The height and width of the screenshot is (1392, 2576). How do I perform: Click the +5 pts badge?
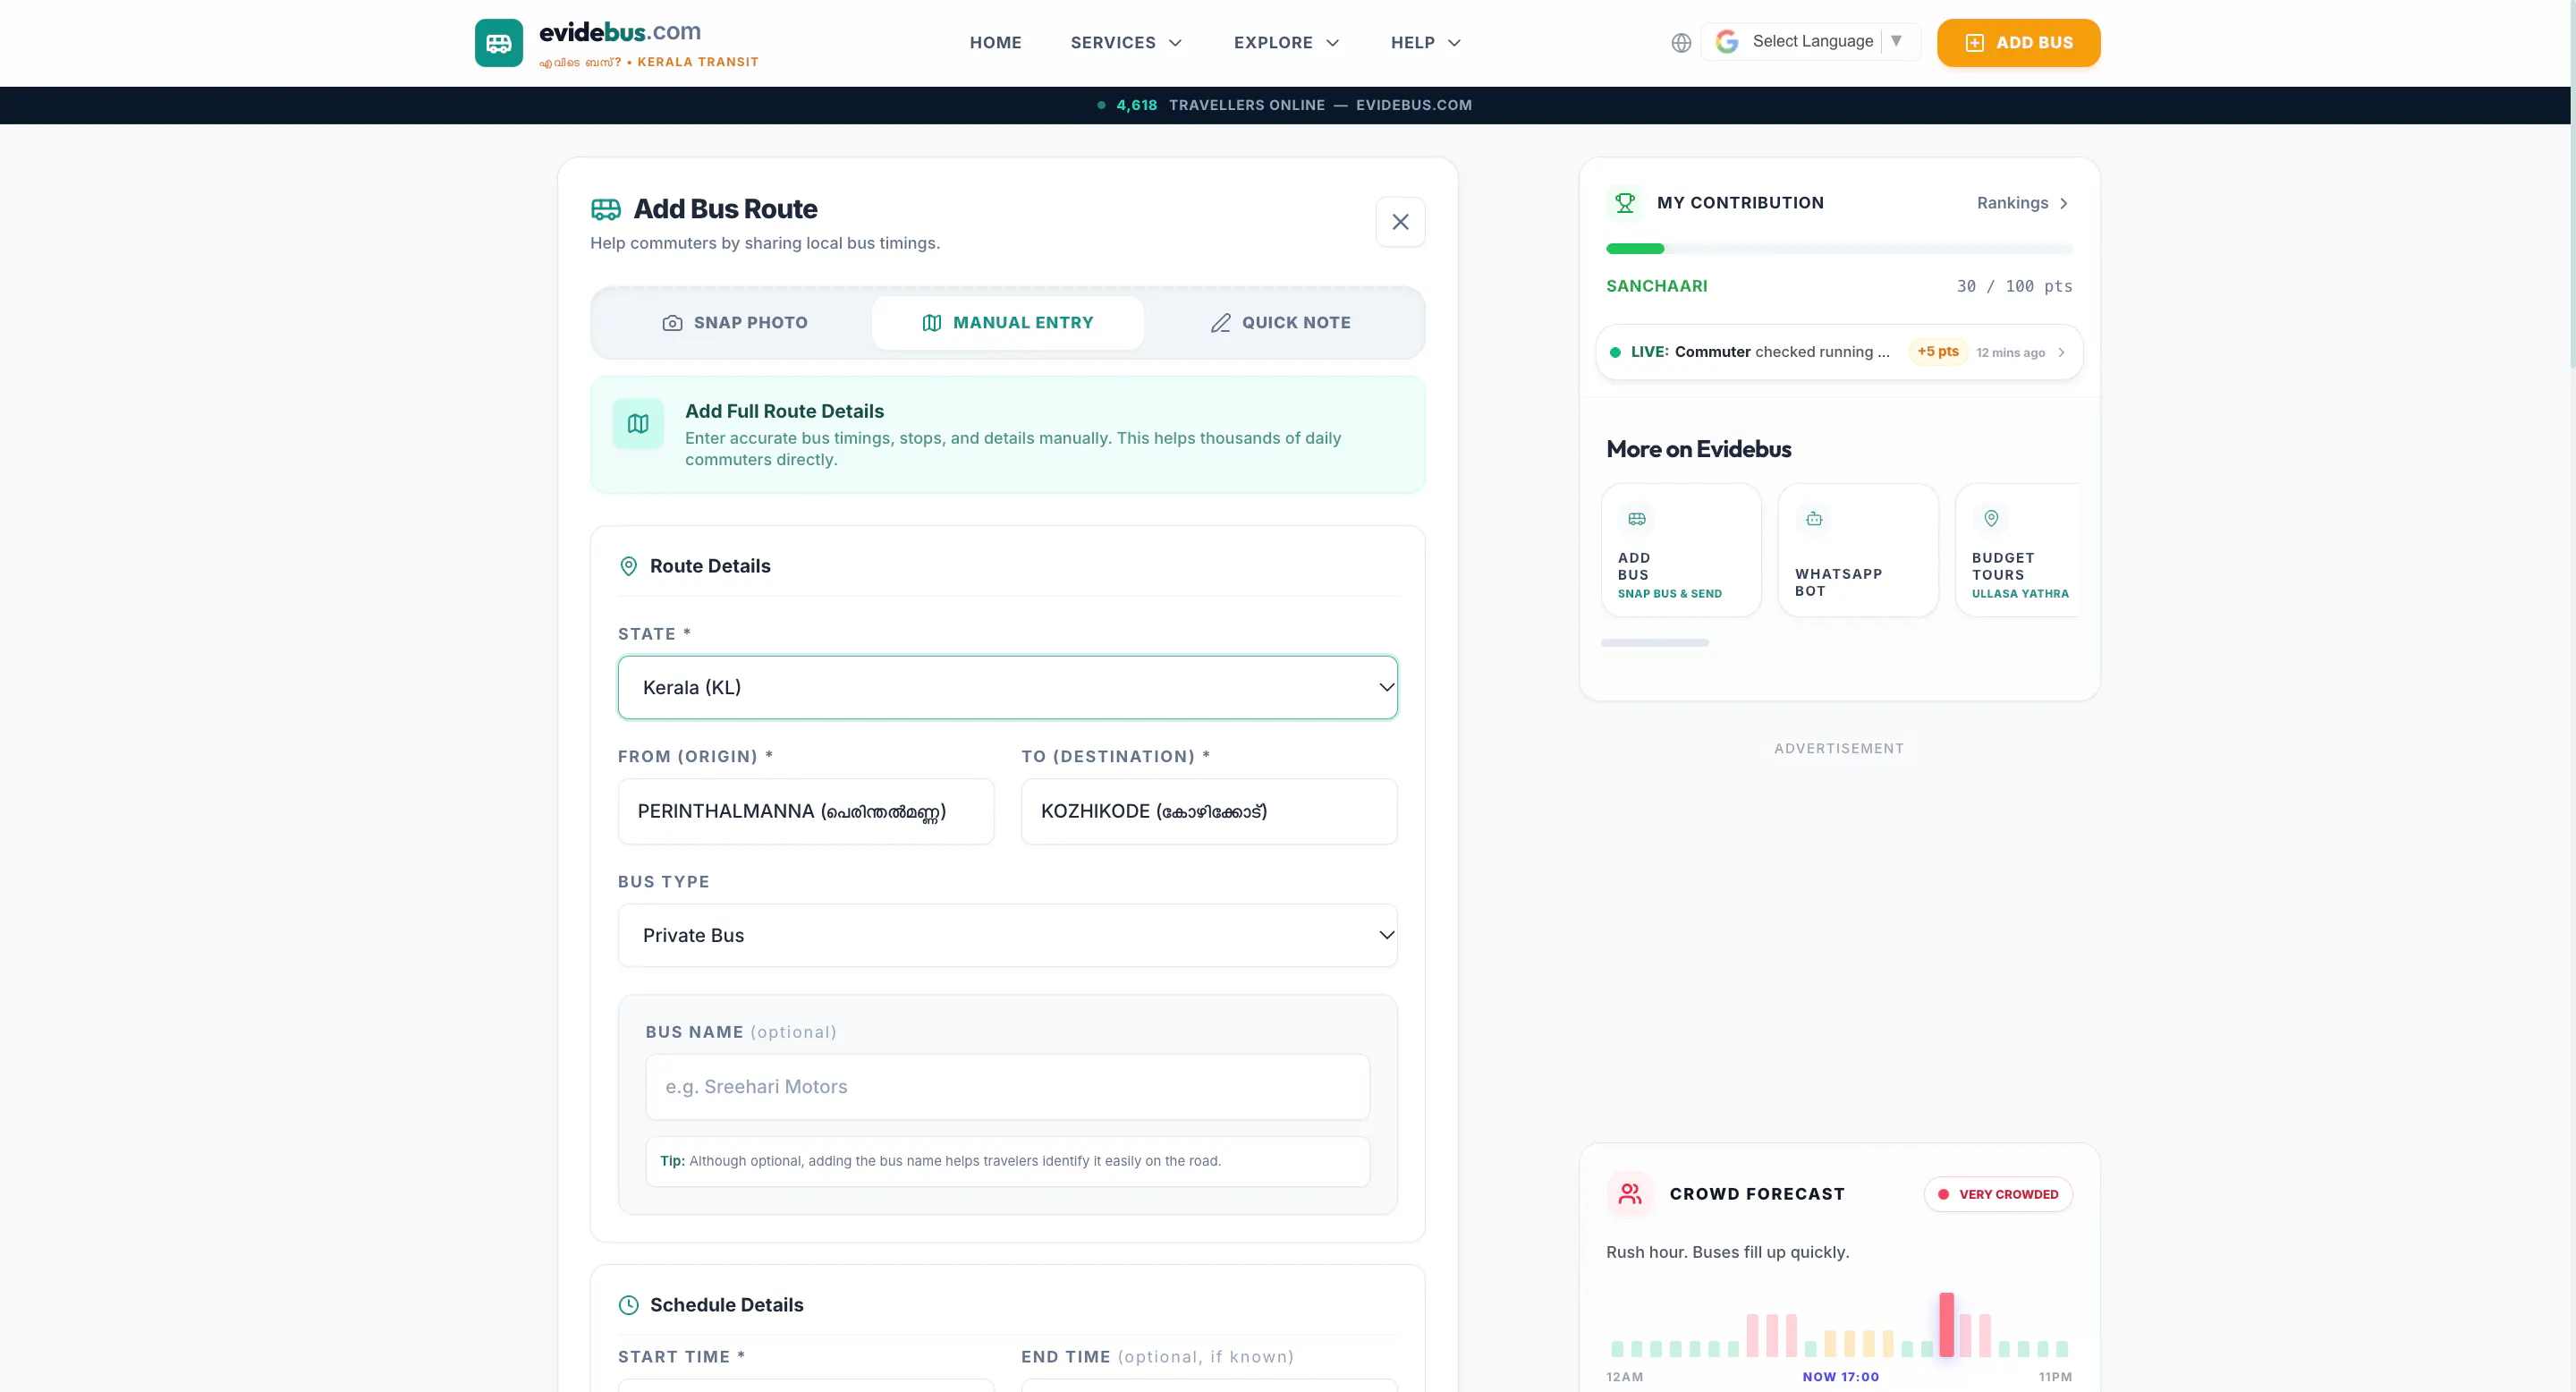tap(1937, 352)
